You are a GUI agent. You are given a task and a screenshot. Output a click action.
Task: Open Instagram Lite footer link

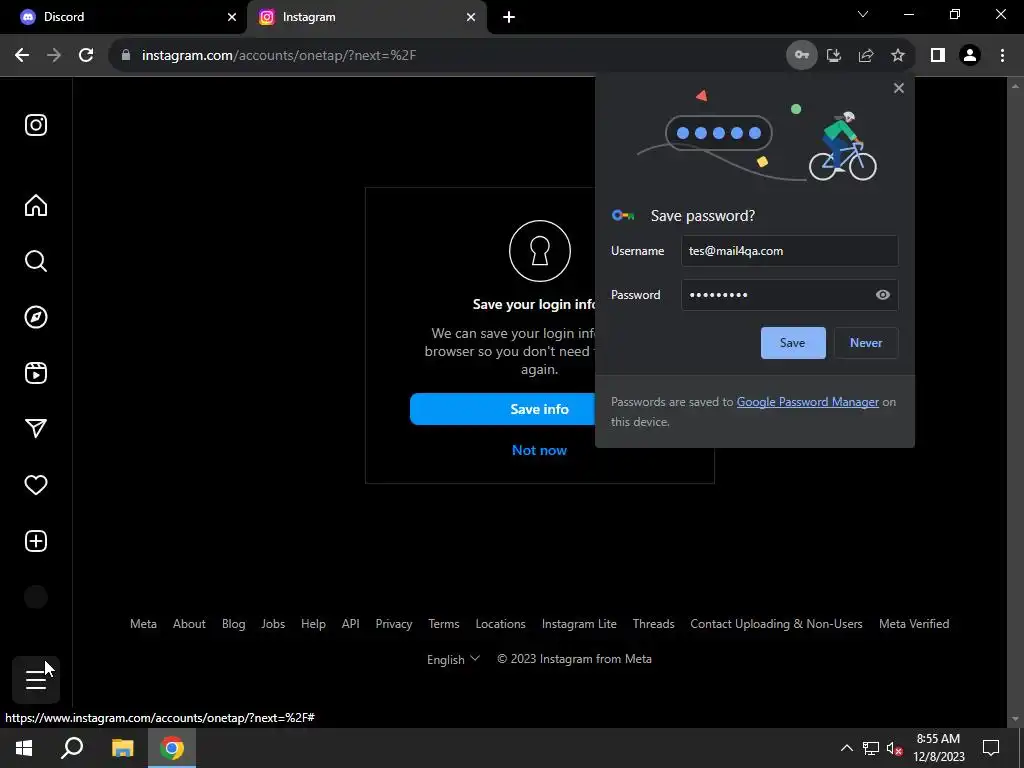579,624
